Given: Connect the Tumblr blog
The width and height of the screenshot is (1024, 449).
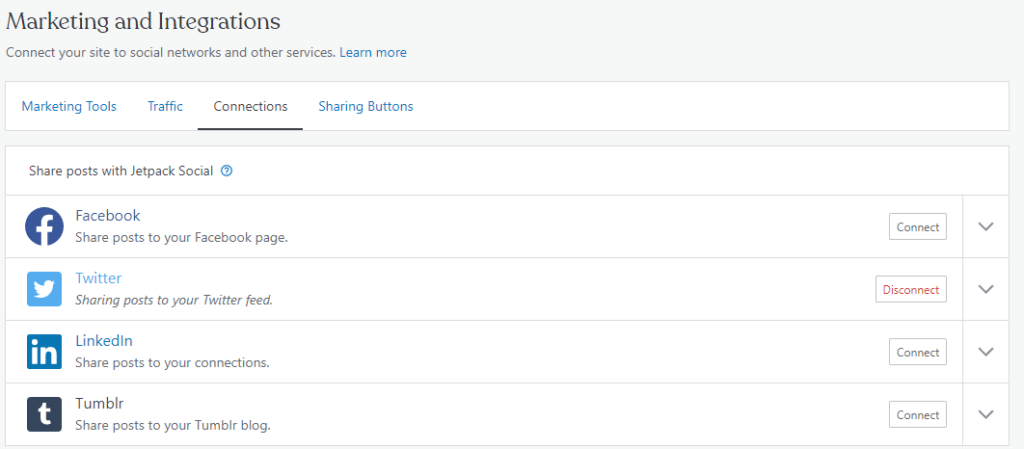Looking at the screenshot, I should (918, 415).
